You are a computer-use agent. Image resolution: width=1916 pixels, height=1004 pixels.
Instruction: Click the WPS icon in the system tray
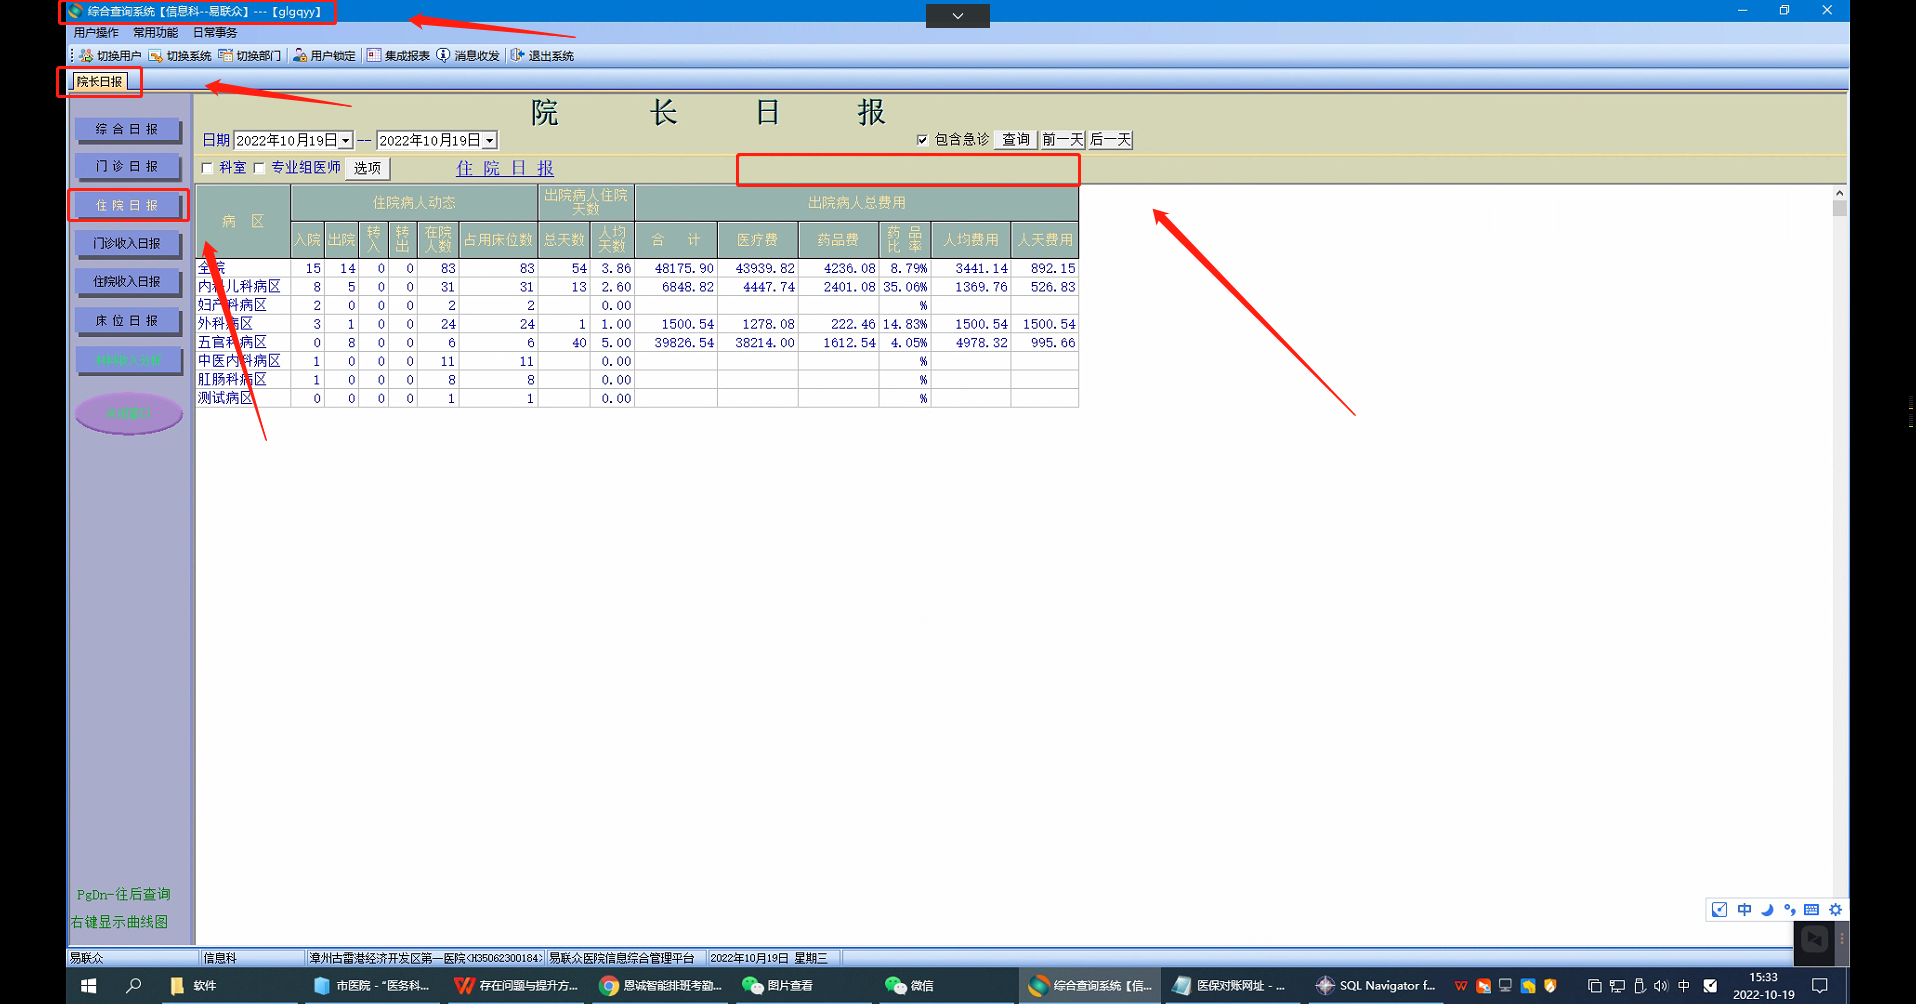tap(1461, 986)
